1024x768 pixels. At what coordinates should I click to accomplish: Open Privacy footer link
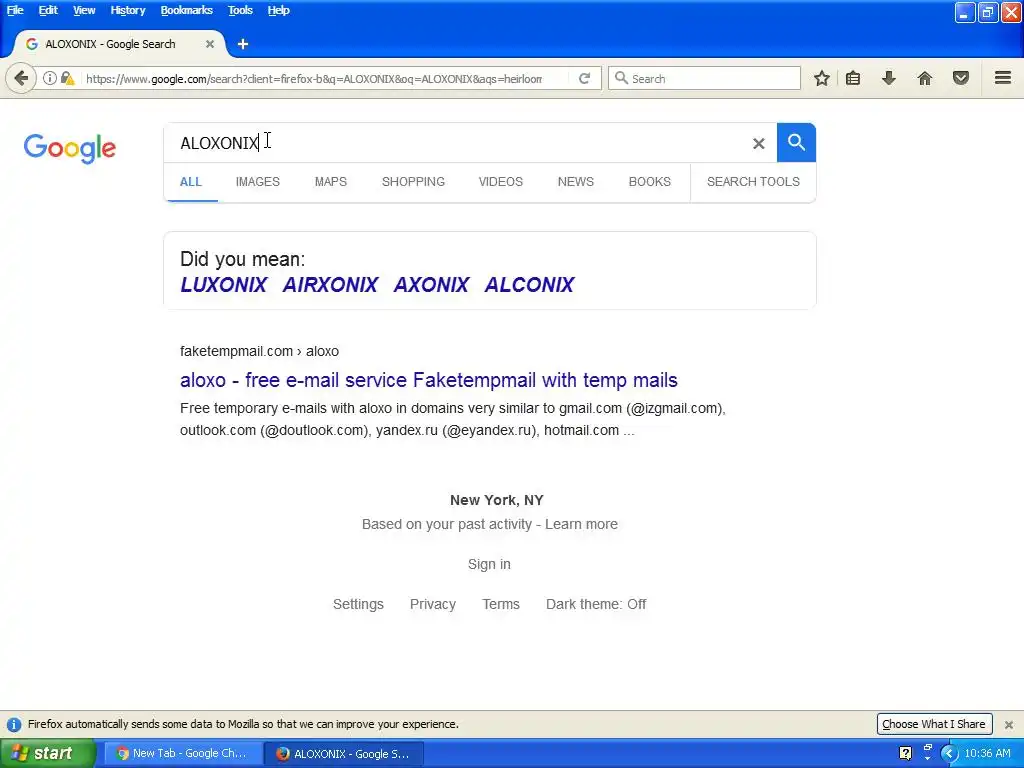point(433,604)
